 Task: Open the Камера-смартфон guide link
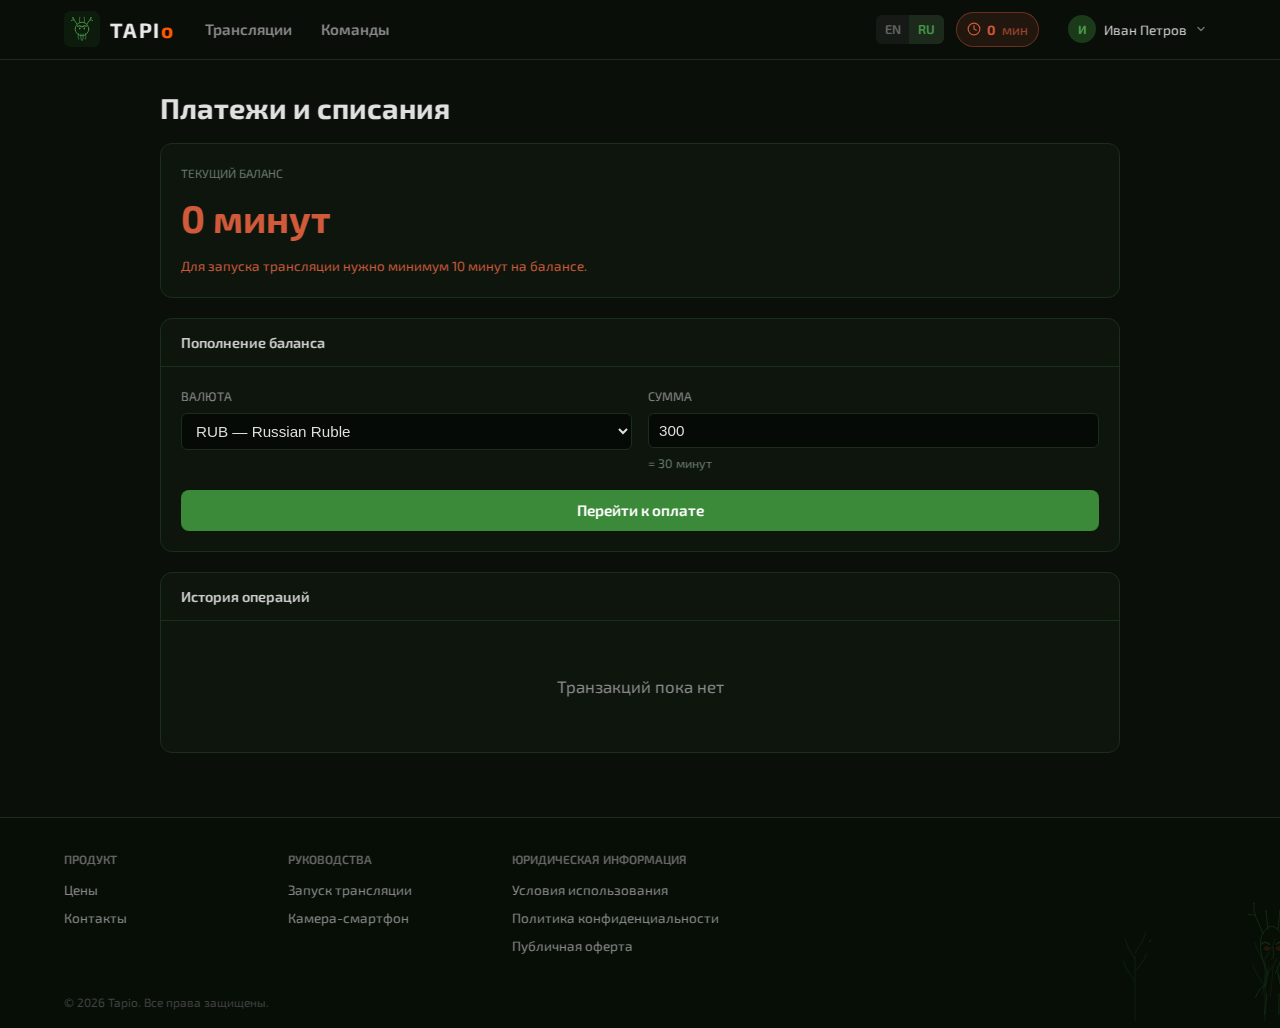(348, 918)
